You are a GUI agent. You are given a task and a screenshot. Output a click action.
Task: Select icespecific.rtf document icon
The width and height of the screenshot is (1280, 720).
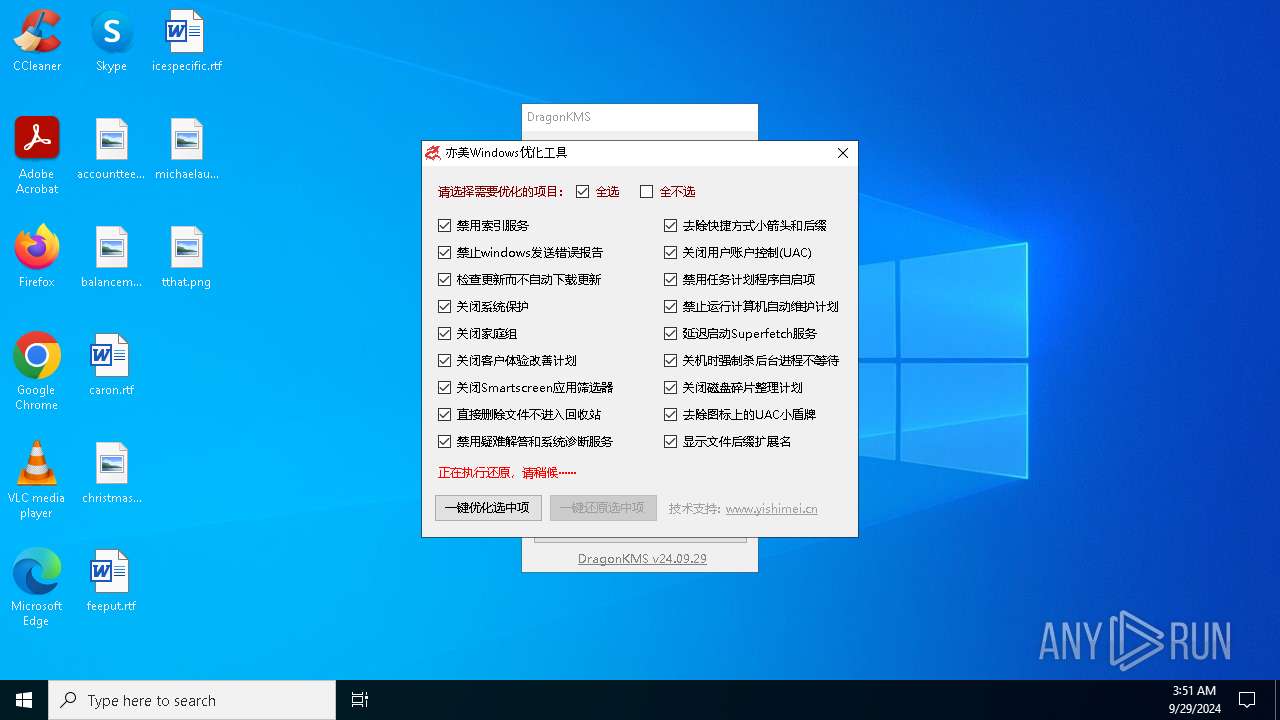186,40
